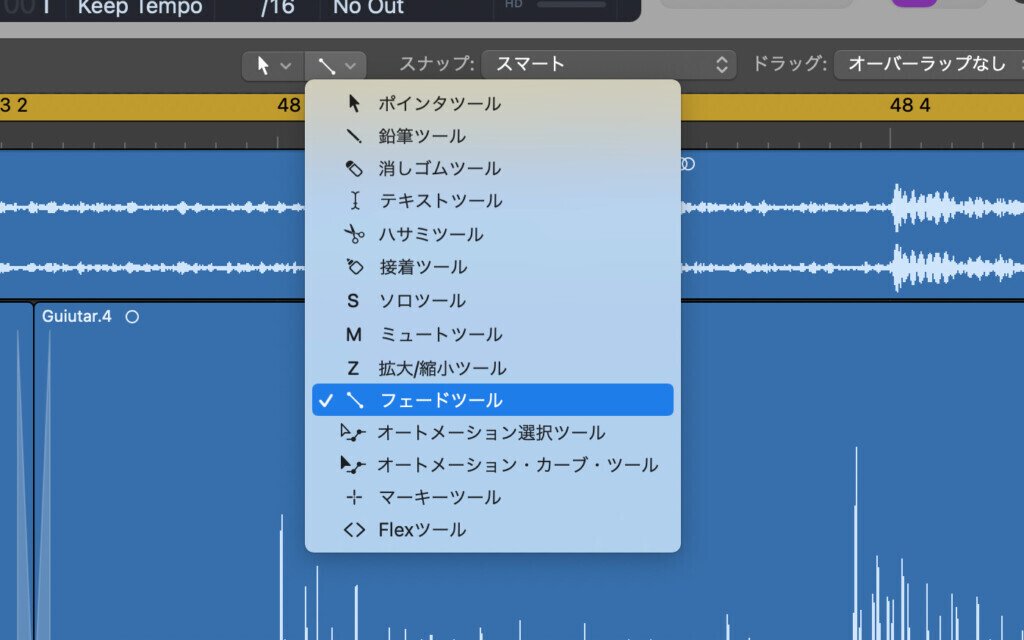This screenshot has height=640, width=1024.
Task: Choose 鉛筆ツール menu entry
Action: [492, 136]
